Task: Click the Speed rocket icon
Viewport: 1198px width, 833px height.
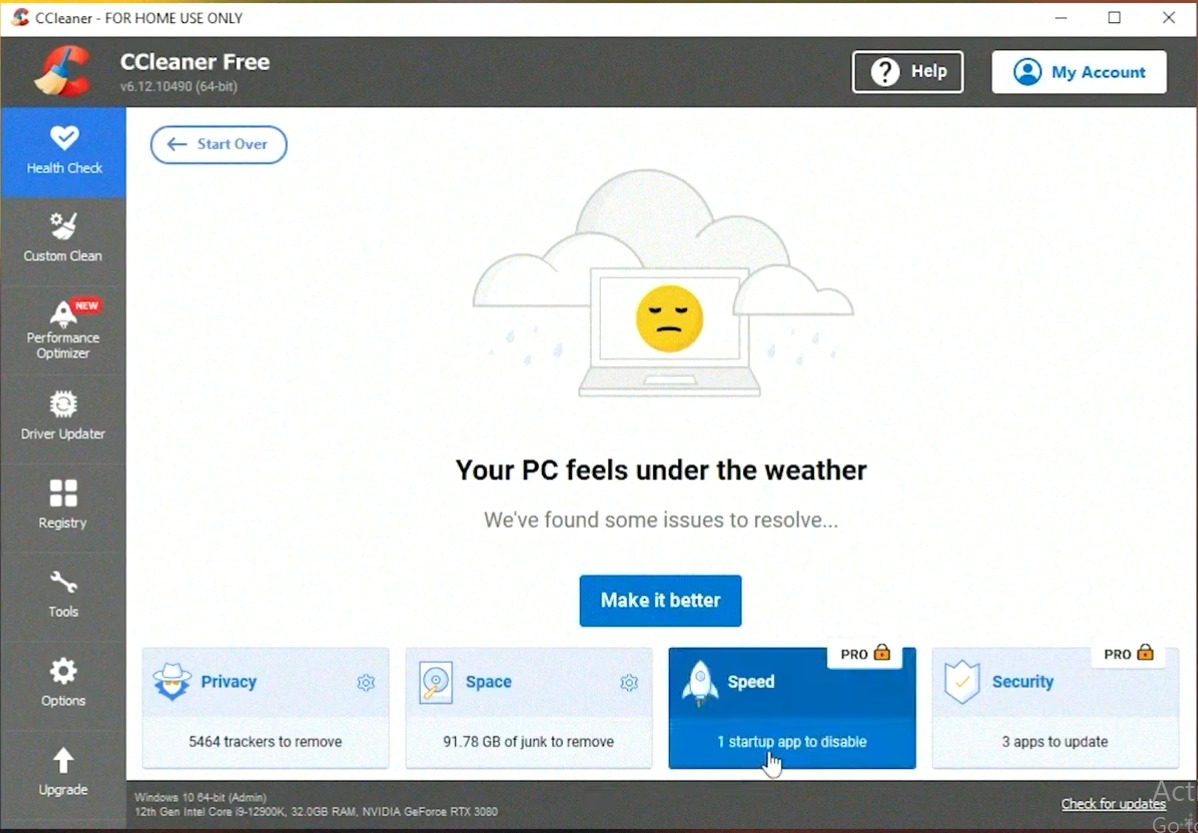Action: 700,682
